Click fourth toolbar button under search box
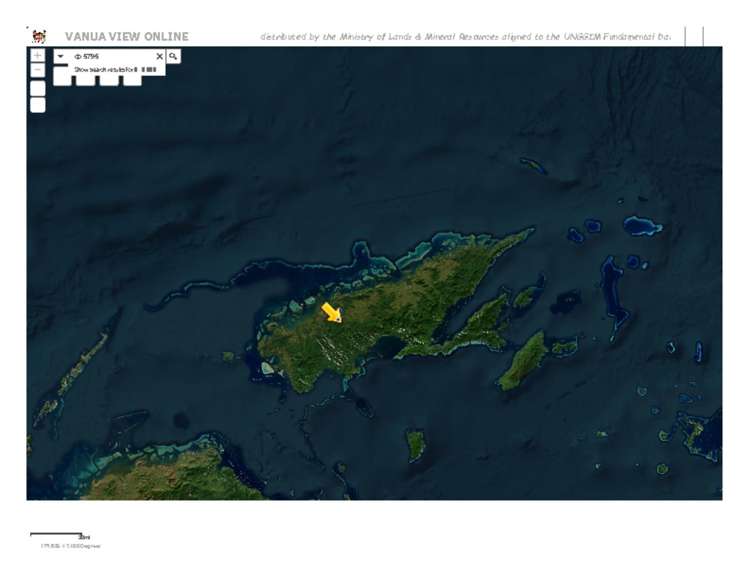This screenshot has width=749, height=579. coord(131,80)
